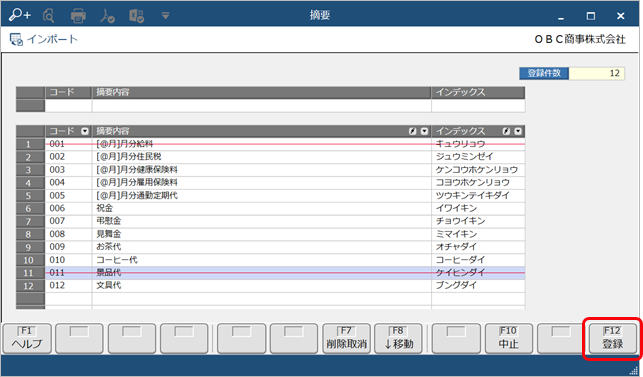Click the OBC商事株式会社 company name
Screen dimensions: 643x377
[x=580, y=39]
